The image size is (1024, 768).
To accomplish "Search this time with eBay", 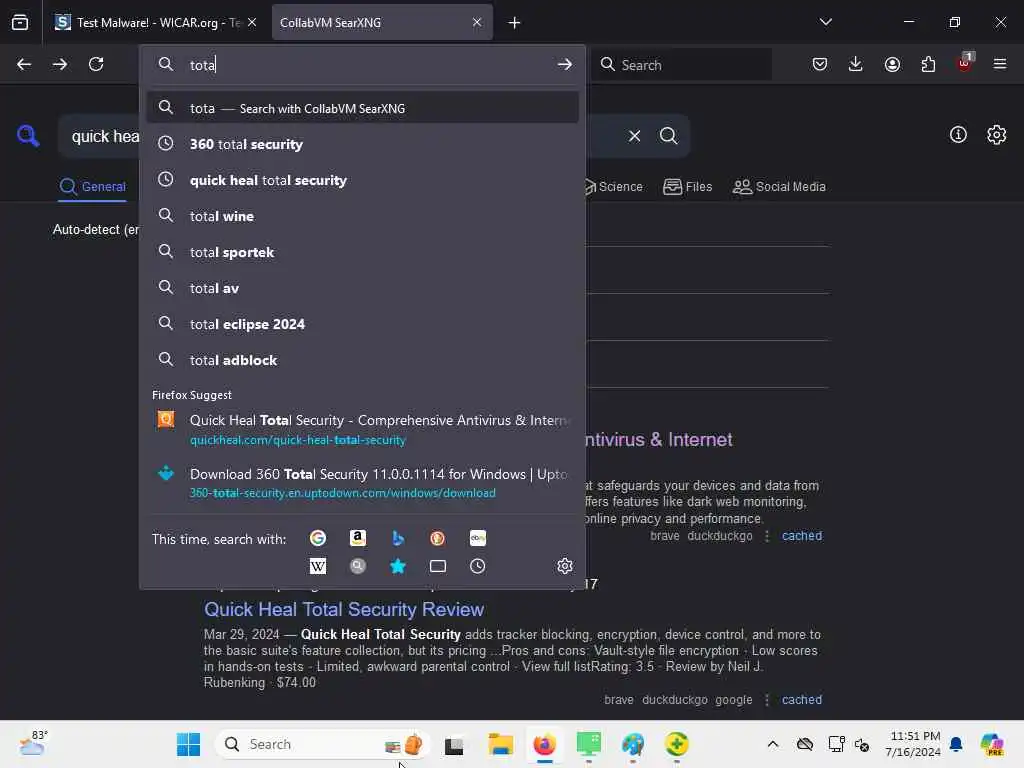I will tap(477, 538).
